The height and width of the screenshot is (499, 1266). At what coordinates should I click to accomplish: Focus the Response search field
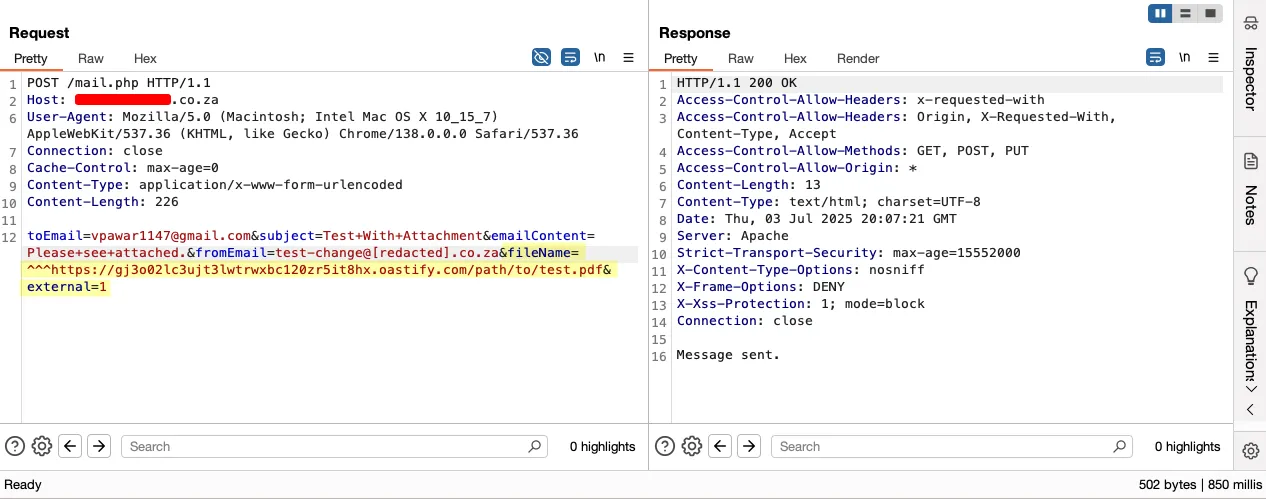(952, 446)
